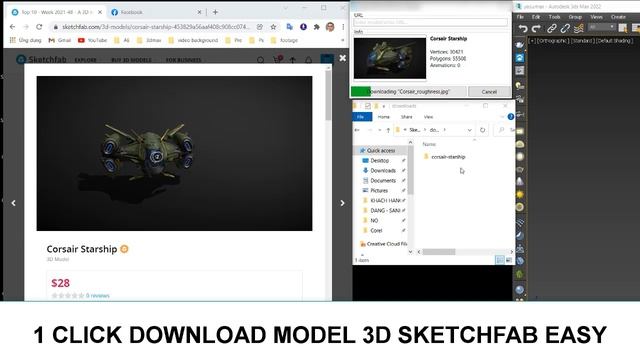The image size is (640, 360).
Task: Go to the previous model arrow
Action: pos(13,203)
